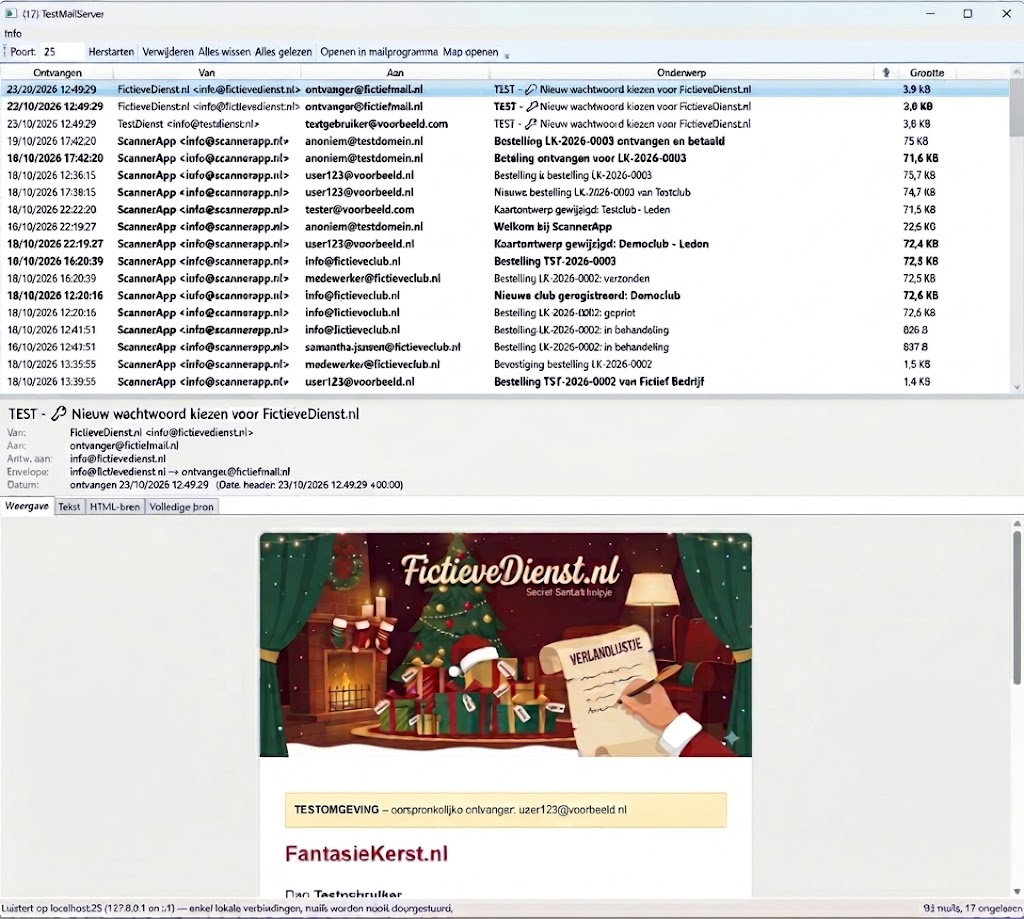Click the 826 B size cell
The height and width of the screenshot is (919, 1024).
click(x=915, y=330)
